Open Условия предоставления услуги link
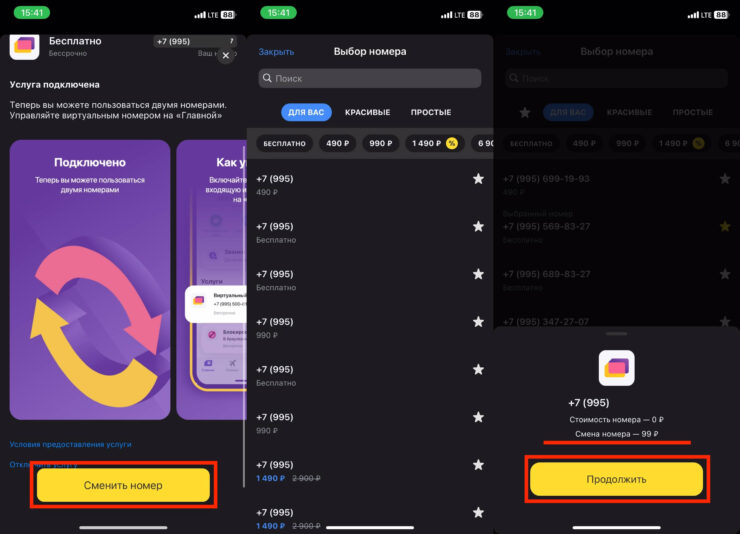Viewport: 740px width, 534px height. click(x=70, y=444)
